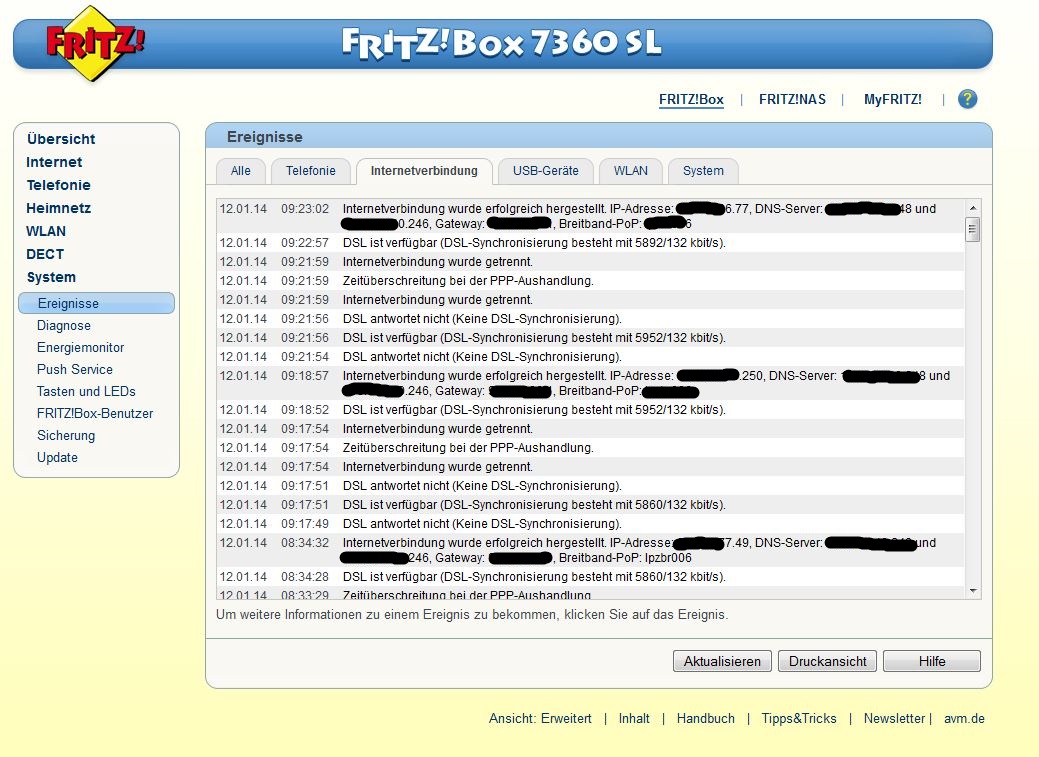Select the 09:21:56 DSL ist verfügbar event
Viewport: 1039px width, 757px height.
coord(591,337)
